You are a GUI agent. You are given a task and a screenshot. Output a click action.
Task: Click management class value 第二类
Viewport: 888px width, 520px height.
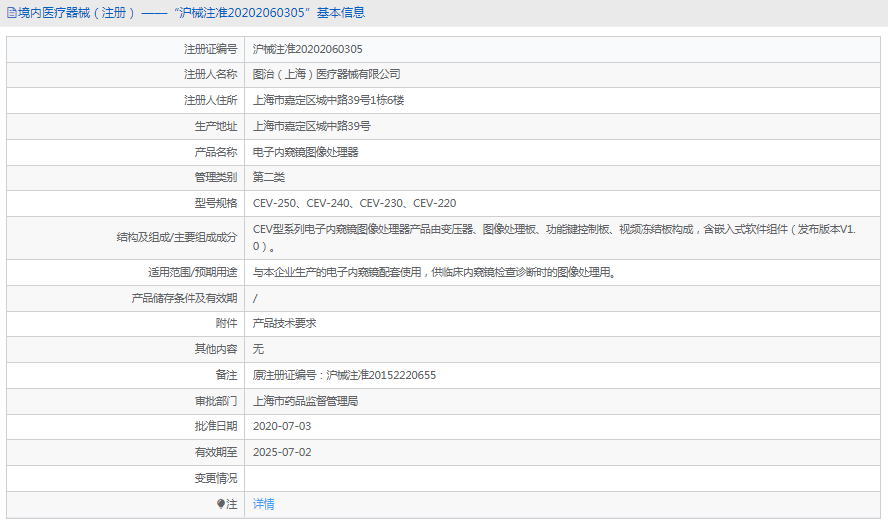click(268, 177)
